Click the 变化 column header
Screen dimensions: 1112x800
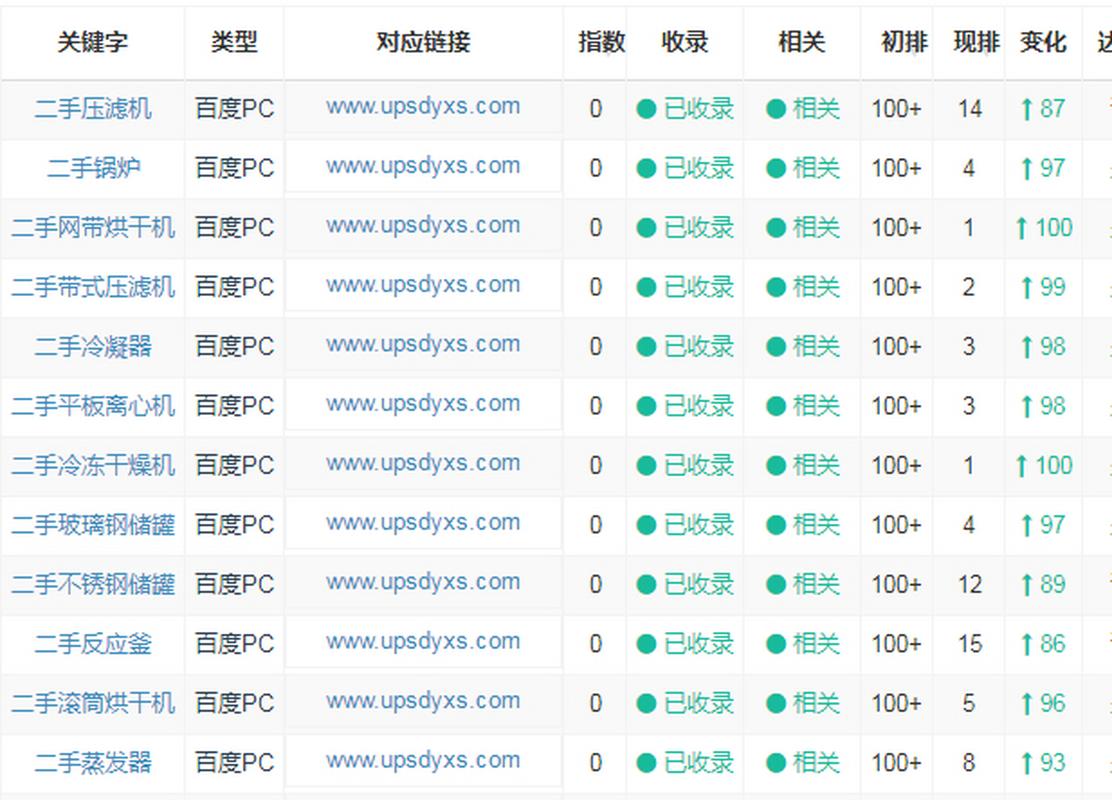[1043, 43]
